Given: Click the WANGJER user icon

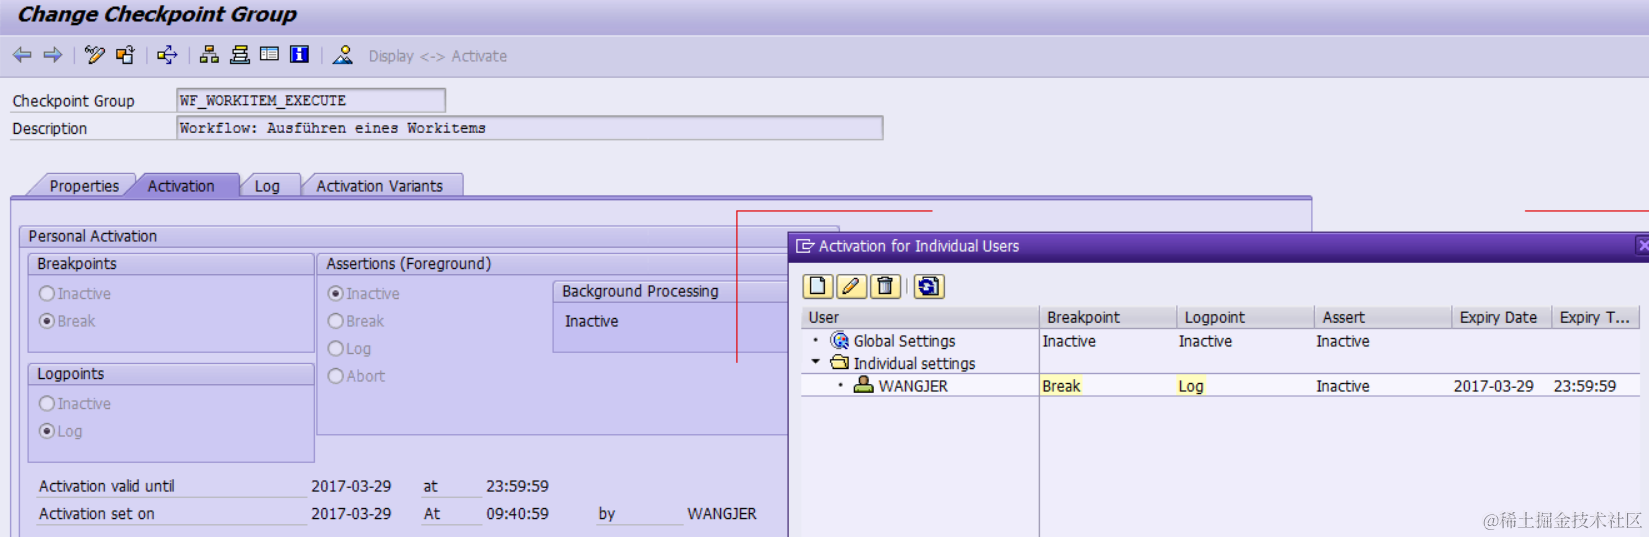Looking at the screenshot, I should point(863,385).
